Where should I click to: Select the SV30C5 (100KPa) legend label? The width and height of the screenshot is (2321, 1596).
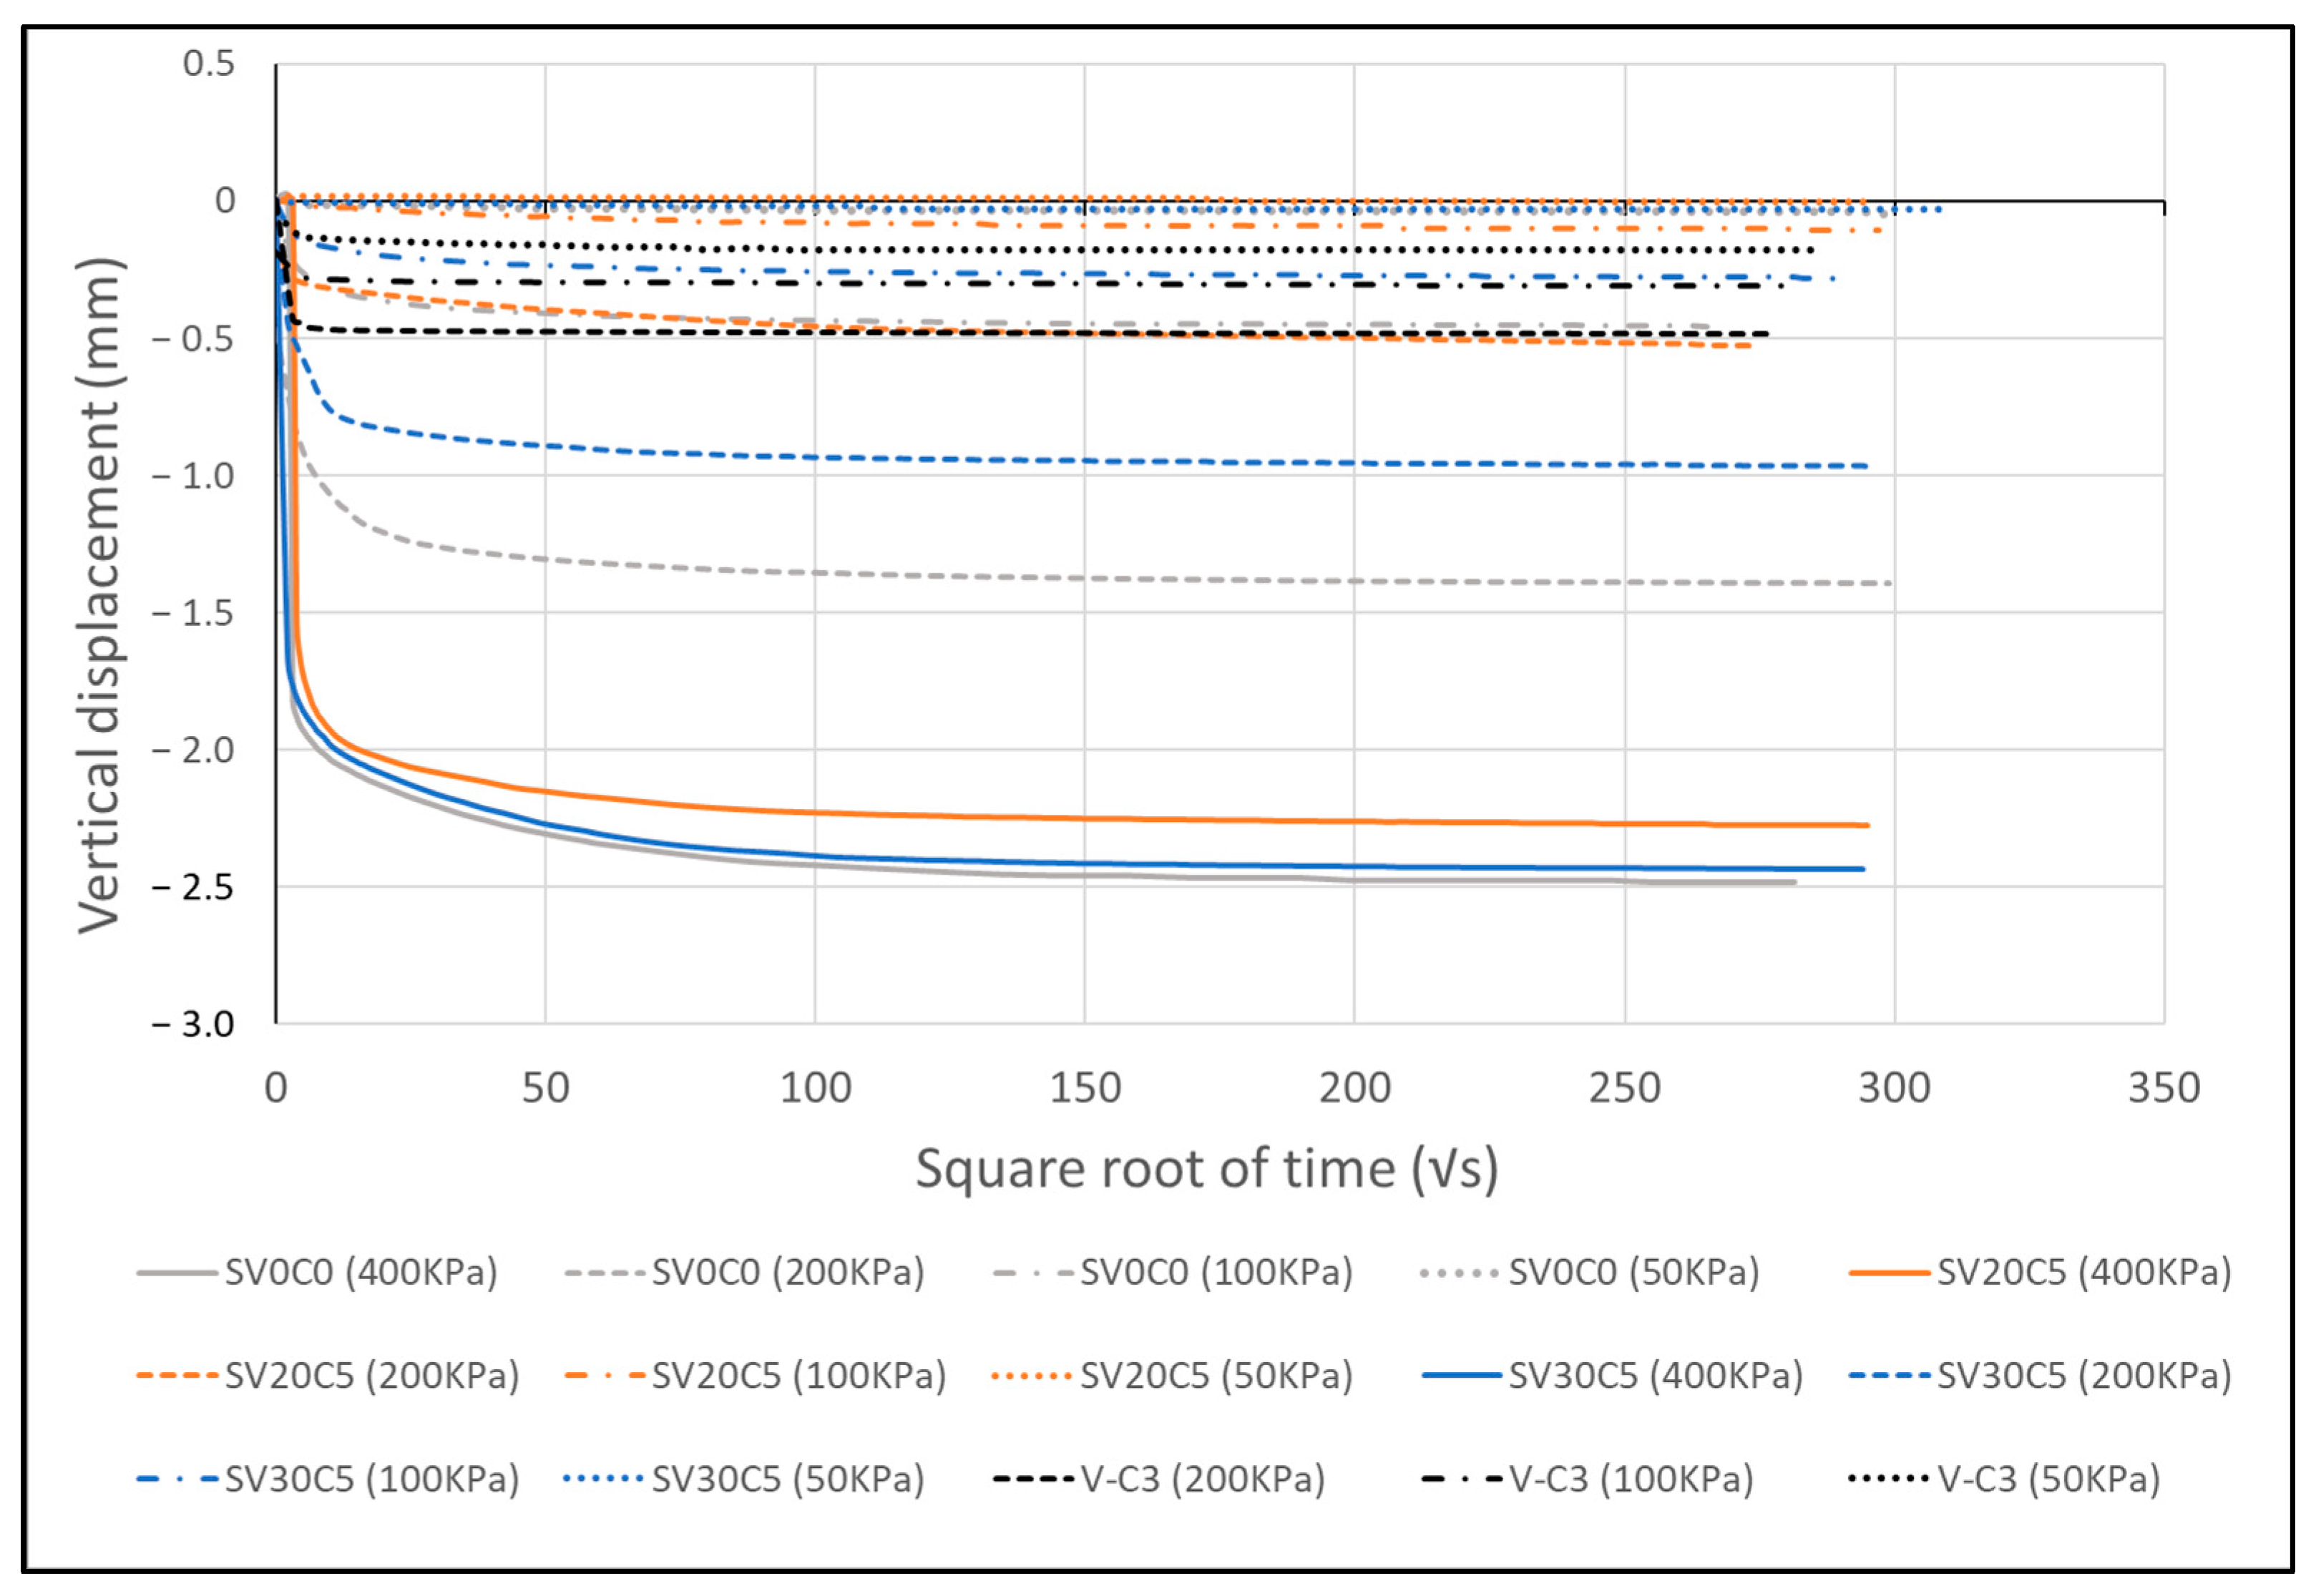coord(371,1479)
